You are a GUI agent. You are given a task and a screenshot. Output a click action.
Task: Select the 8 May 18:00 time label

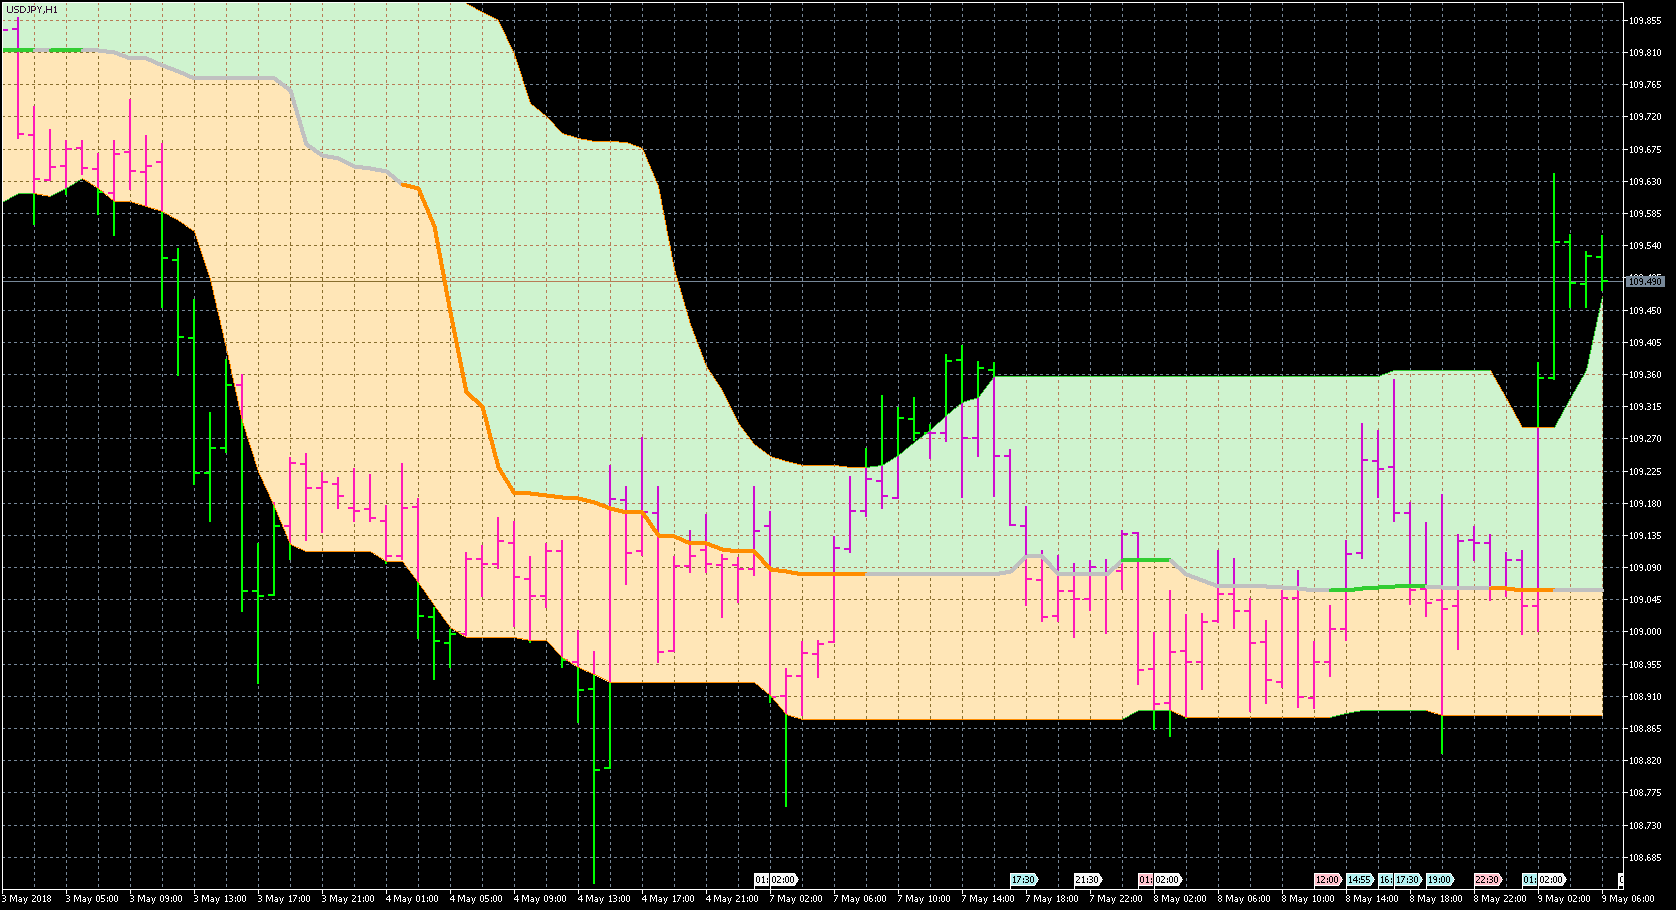(x=1436, y=899)
